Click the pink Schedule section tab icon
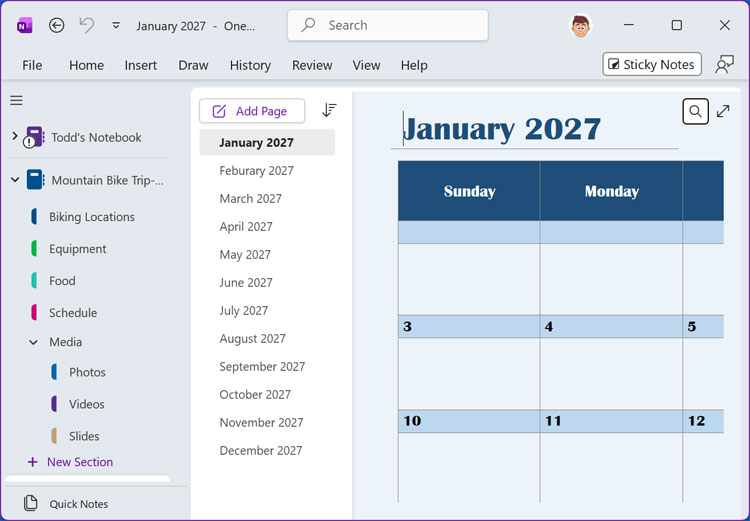750x521 pixels. tap(34, 312)
